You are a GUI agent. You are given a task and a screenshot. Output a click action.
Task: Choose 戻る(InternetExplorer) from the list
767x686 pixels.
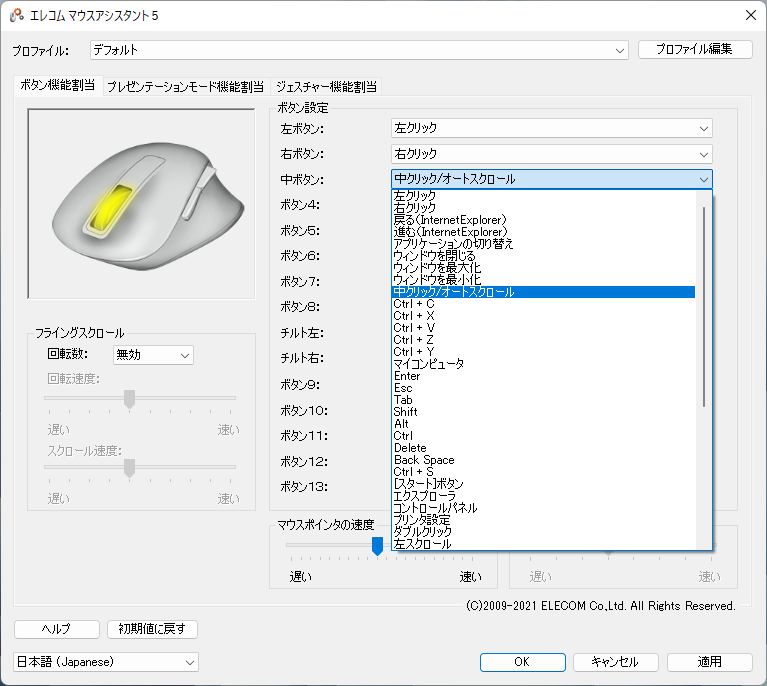click(543, 220)
